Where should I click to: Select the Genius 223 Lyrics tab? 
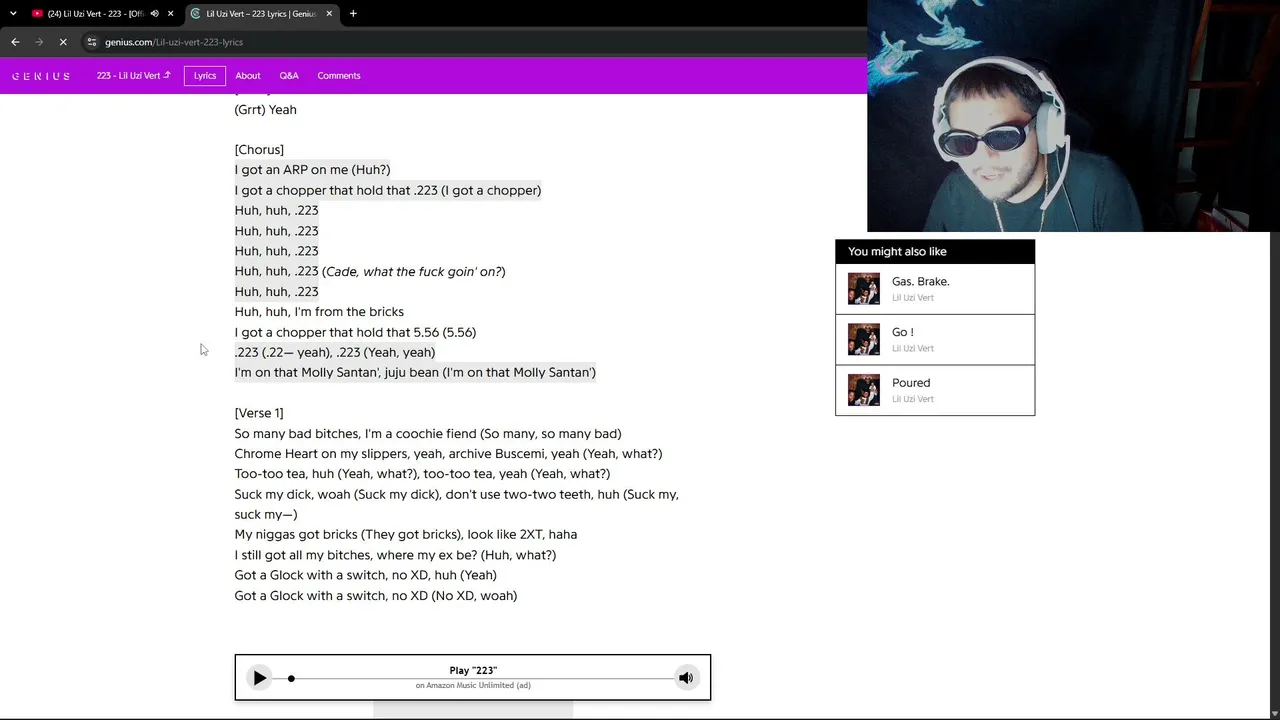tap(262, 14)
